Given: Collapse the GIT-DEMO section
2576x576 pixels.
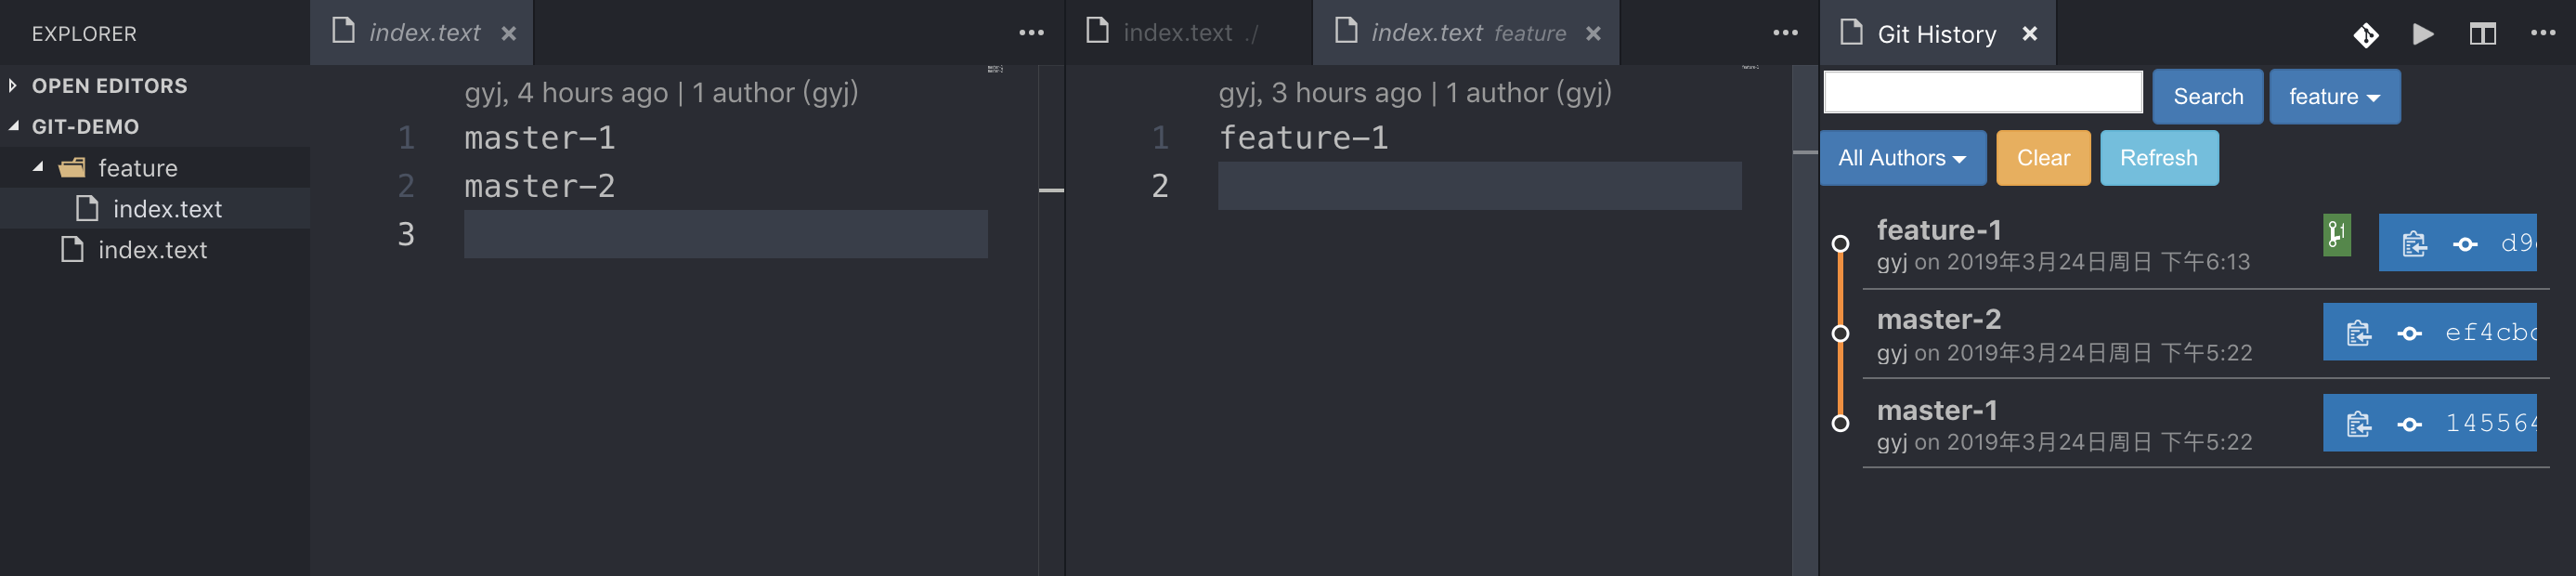Looking at the screenshot, I should click(x=14, y=127).
